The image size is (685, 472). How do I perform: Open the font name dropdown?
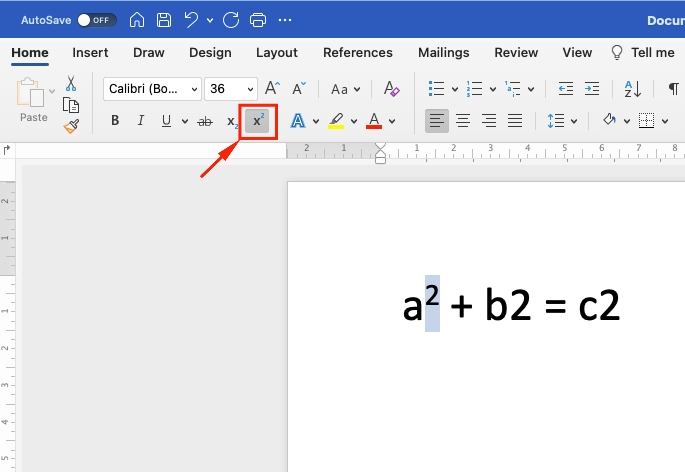click(x=194, y=89)
